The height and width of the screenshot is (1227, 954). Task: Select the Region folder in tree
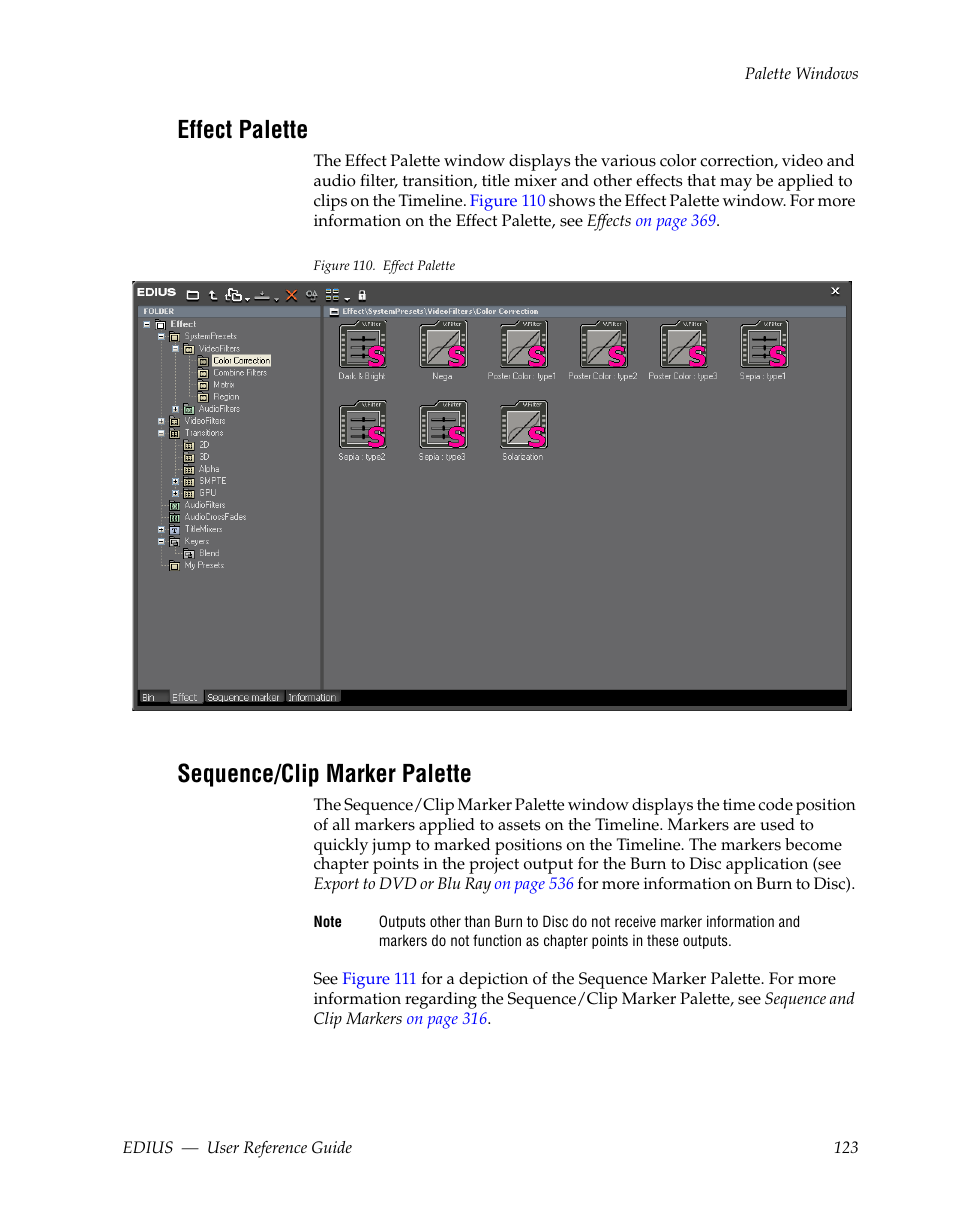[226, 397]
